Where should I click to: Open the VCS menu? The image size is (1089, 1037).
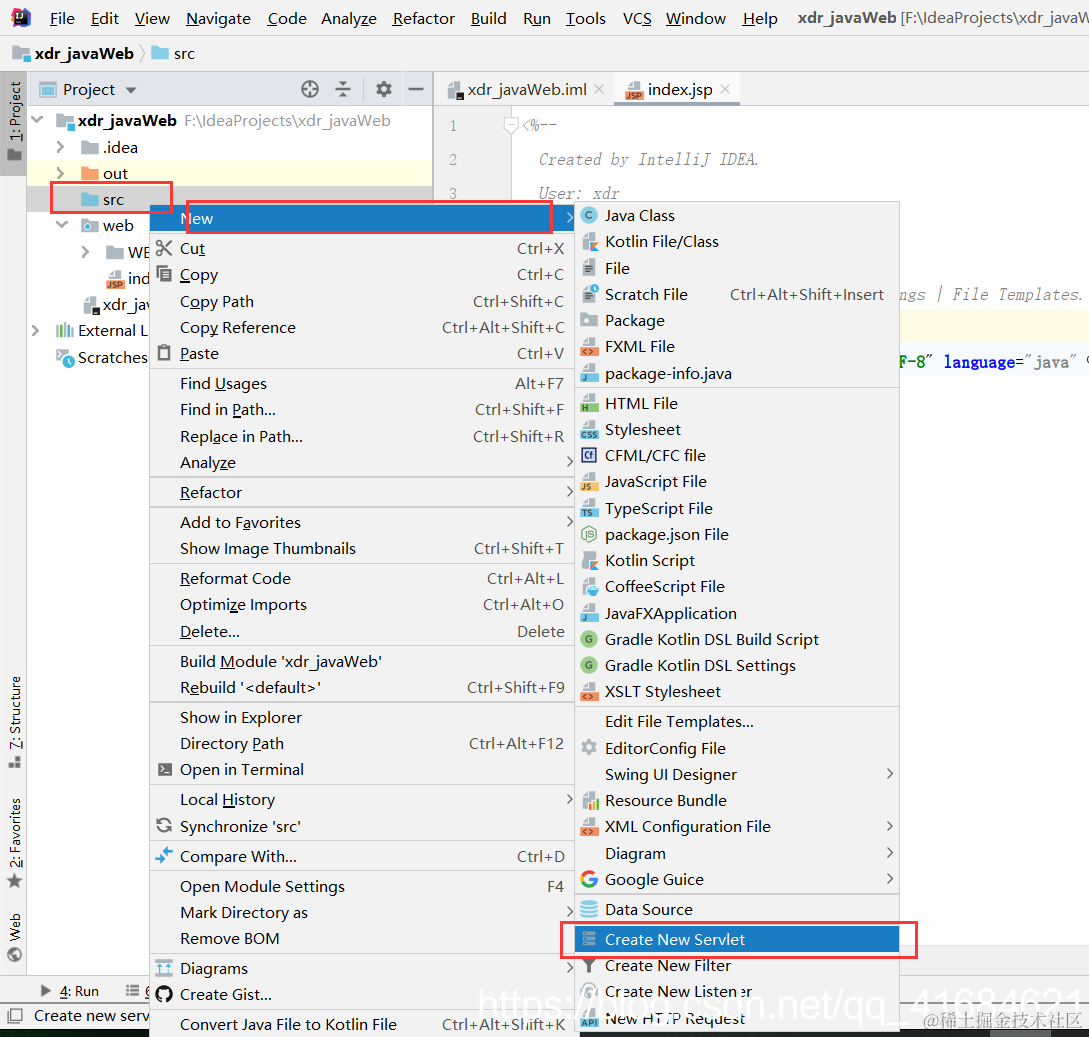[x=637, y=19]
